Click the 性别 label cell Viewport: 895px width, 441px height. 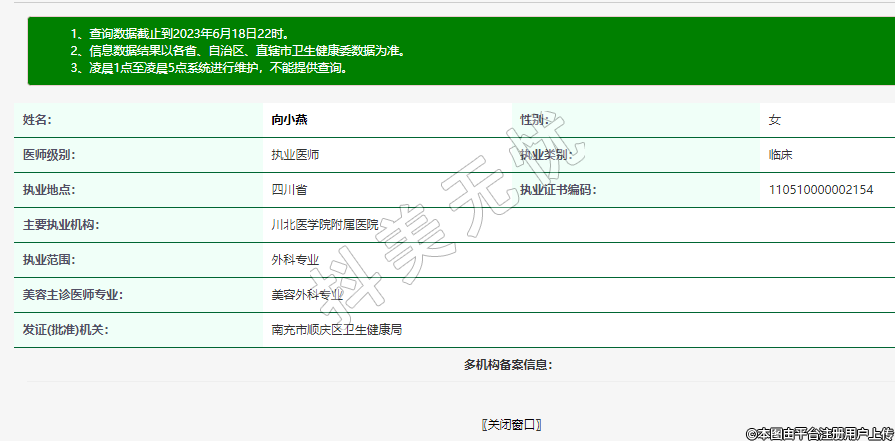(x=535, y=120)
